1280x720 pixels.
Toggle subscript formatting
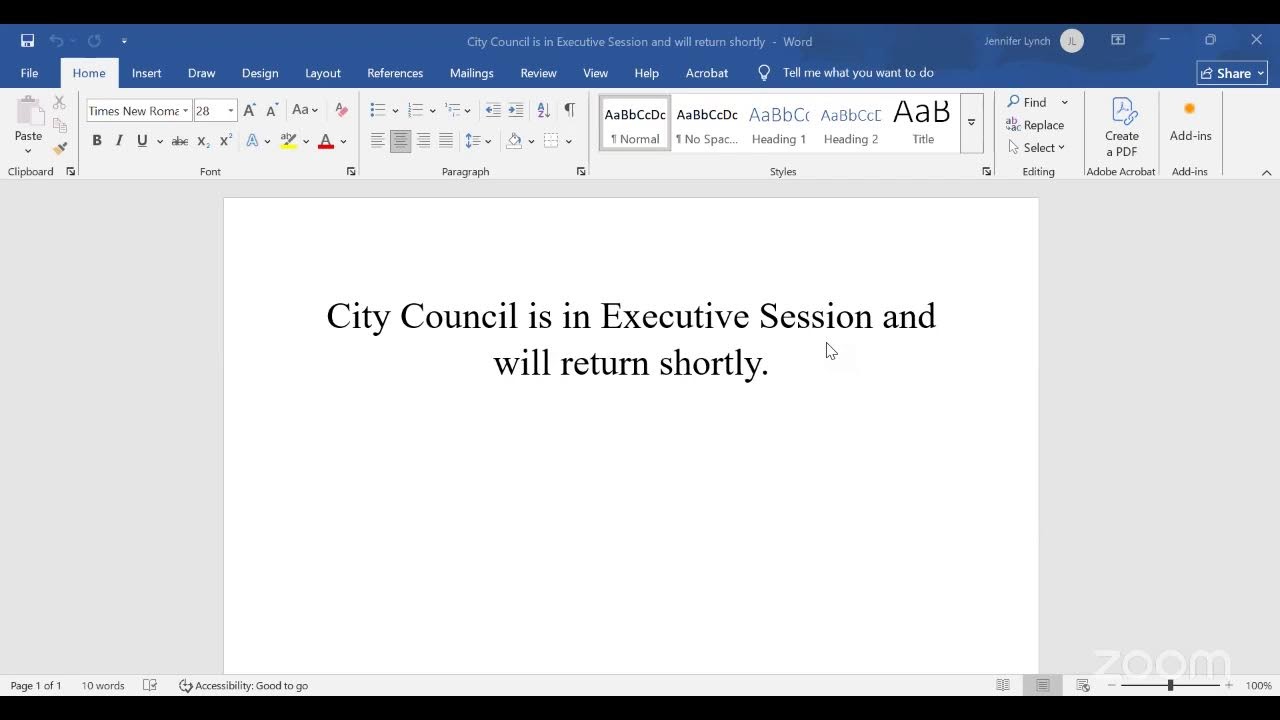(x=203, y=141)
